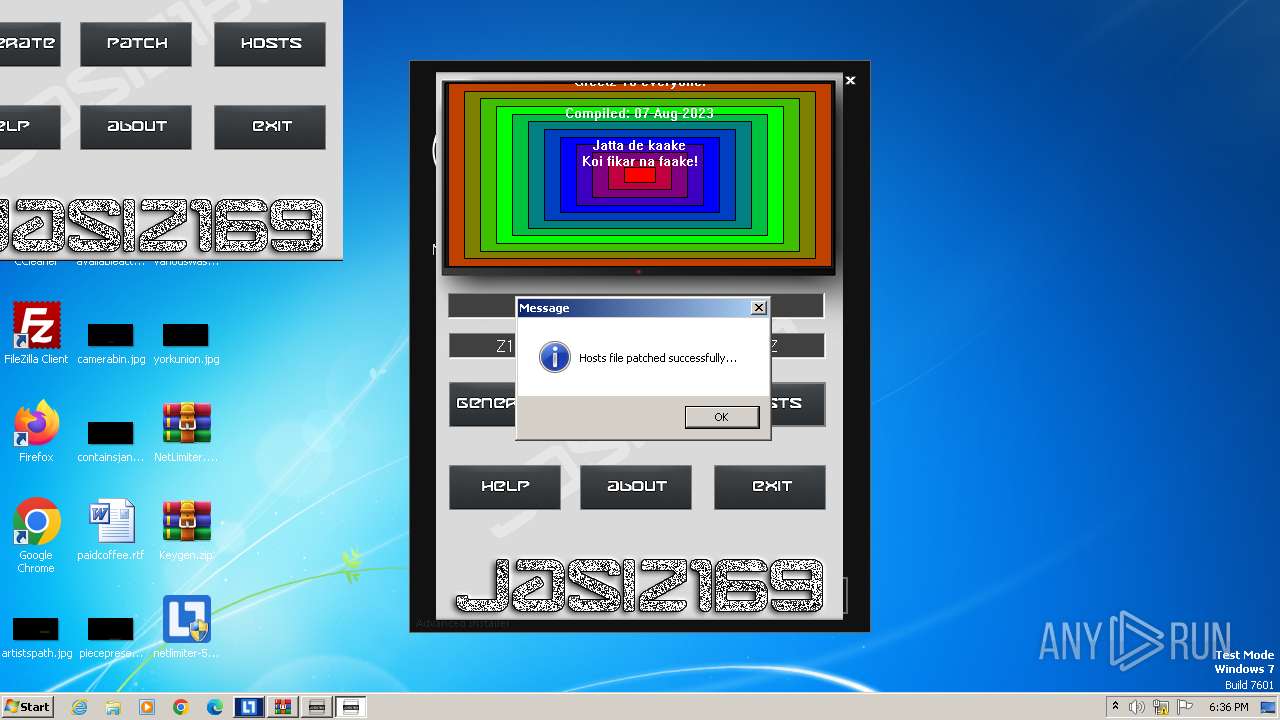
Task: Click the HELP button in the keygen window
Action: [x=505, y=487]
